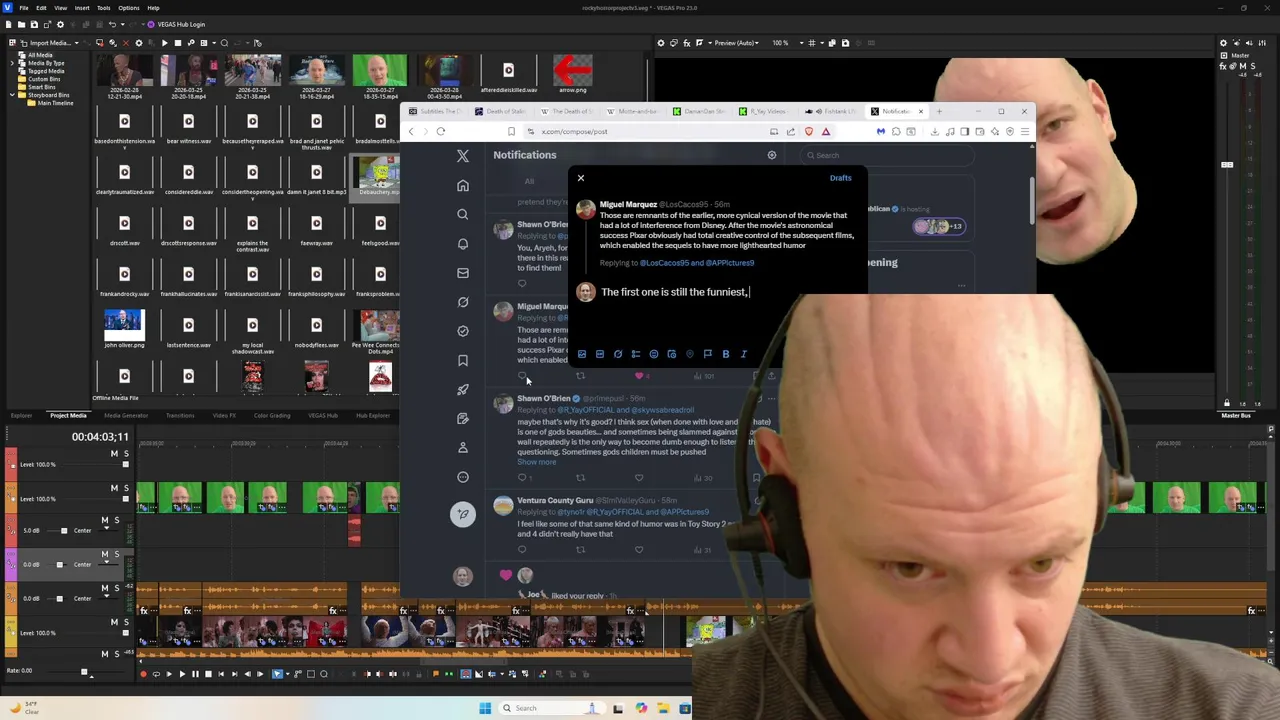Add a GIF to the reply composer
Screen dimensions: 1280x720
click(x=600, y=354)
